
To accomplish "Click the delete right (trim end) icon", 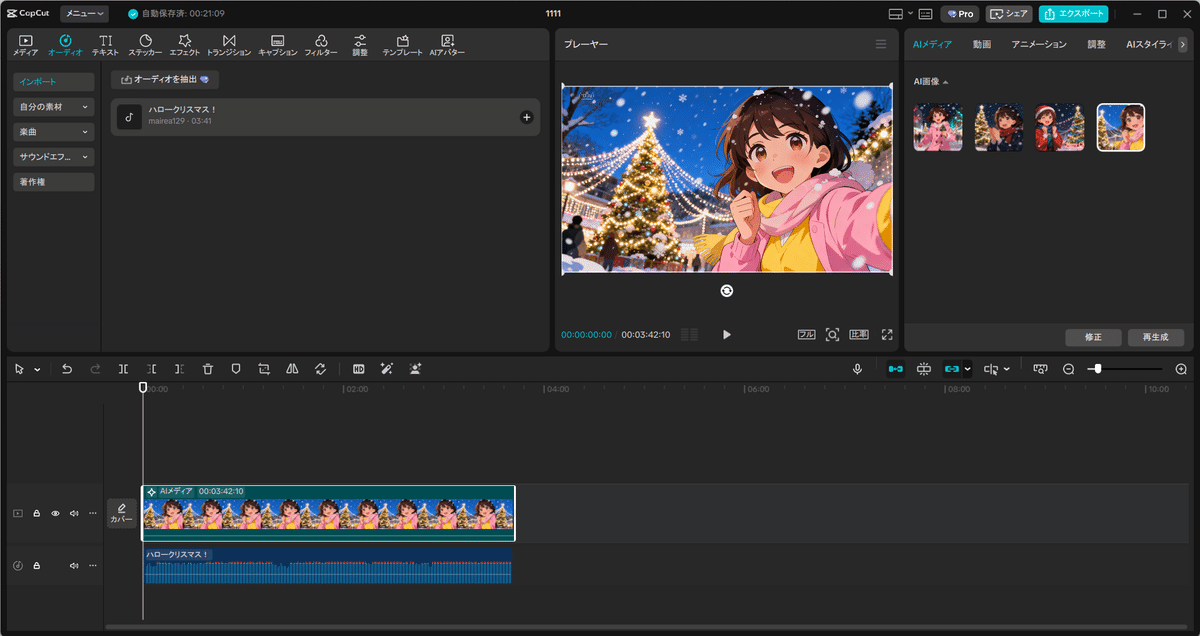I will [179, 369].
